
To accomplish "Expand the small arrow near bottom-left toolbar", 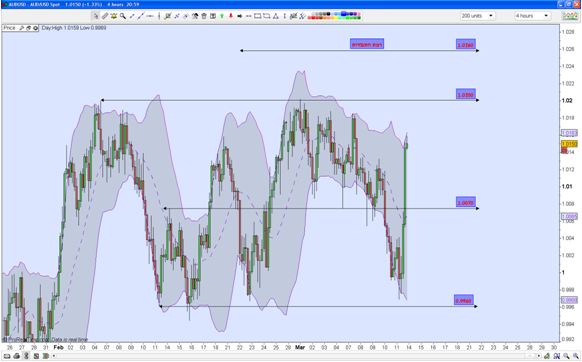I will (54, 356).
